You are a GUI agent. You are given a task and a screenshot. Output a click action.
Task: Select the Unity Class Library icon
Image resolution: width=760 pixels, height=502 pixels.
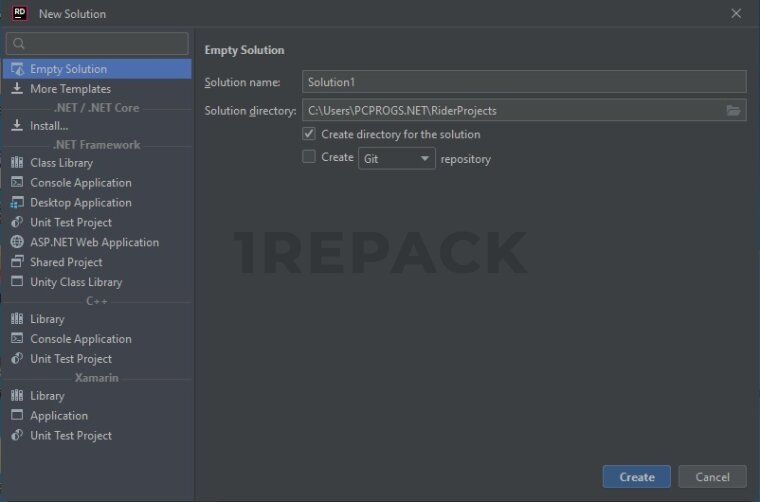(17, 282)
